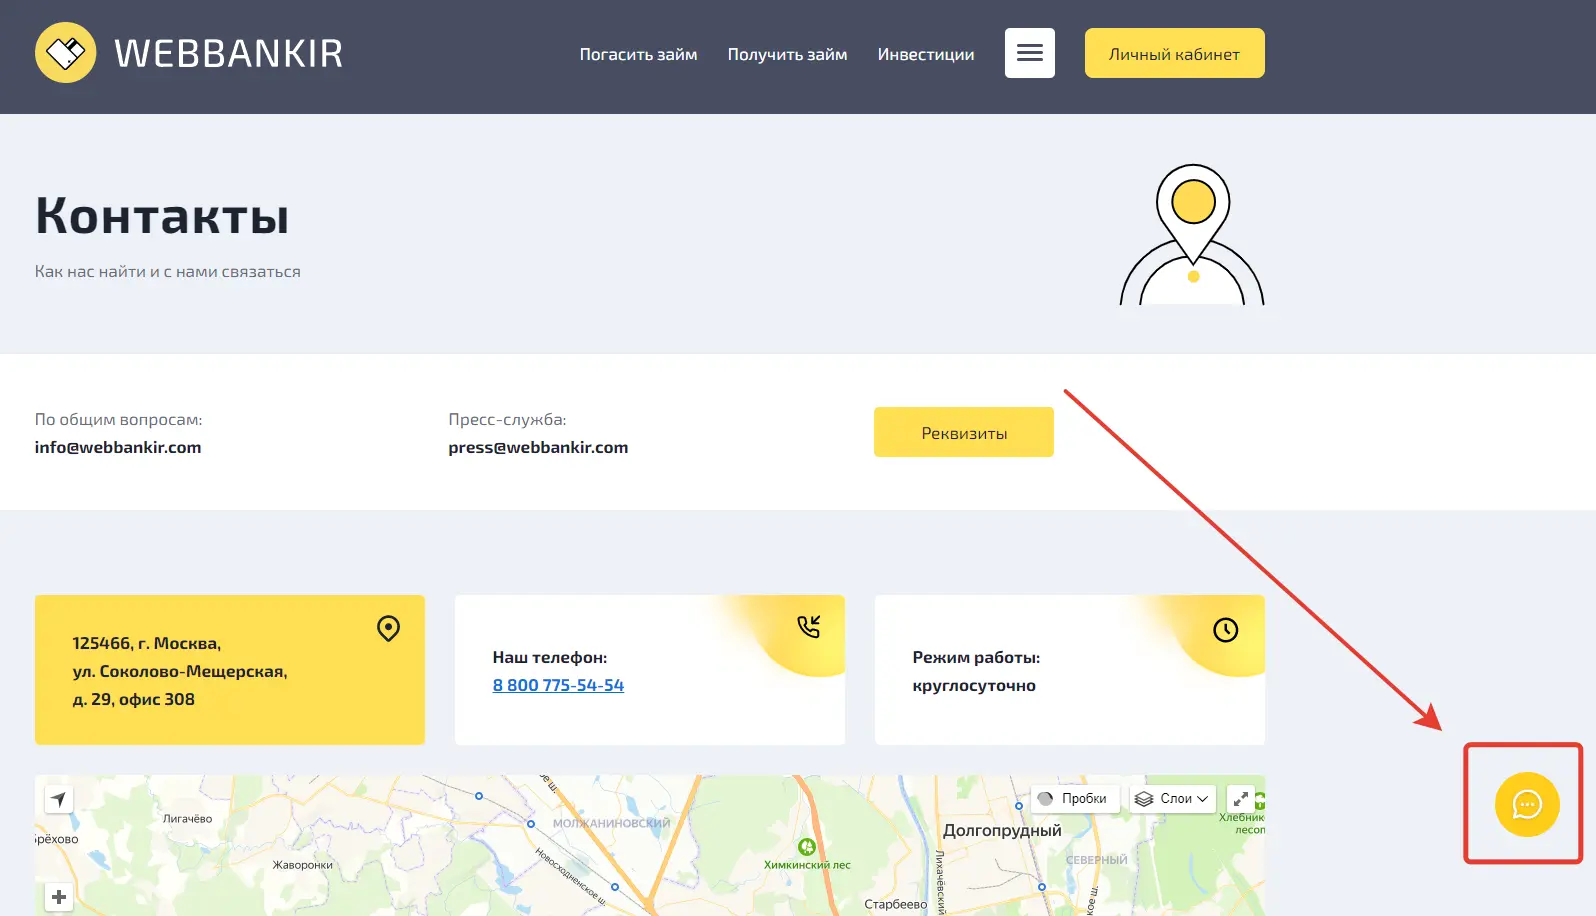
Task: Open the hamburger menu
Action: coord(1030,53)
